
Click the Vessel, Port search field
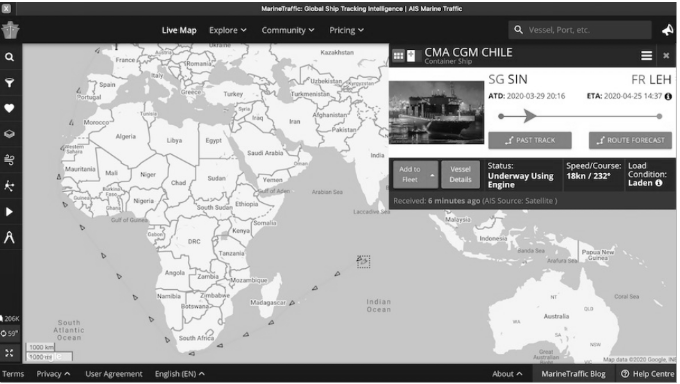click(x=580, y=30)
